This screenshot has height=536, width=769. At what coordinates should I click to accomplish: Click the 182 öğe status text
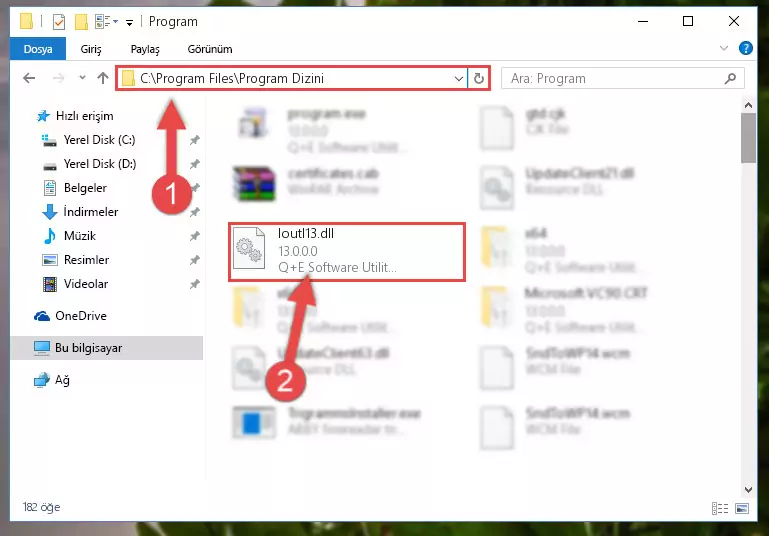(42, 507)
